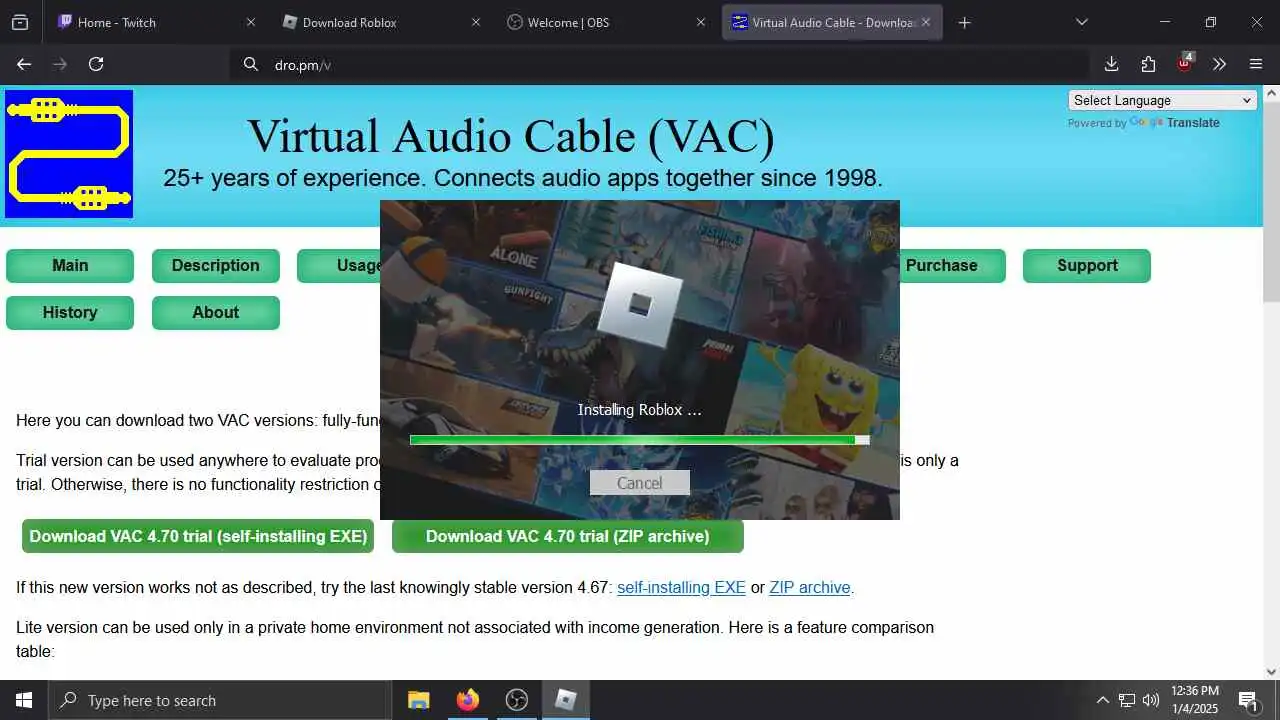The height and width of the screenshot is (720, 1280).
Task: Open the notification center icon
Action: tap(1249, 700)
